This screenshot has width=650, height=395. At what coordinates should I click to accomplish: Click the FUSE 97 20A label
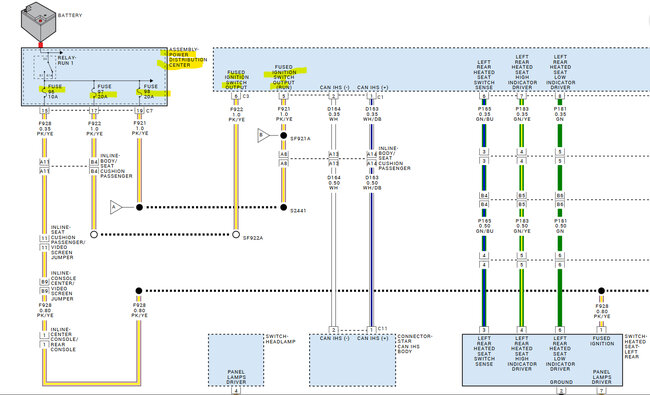tap(104, 91)
